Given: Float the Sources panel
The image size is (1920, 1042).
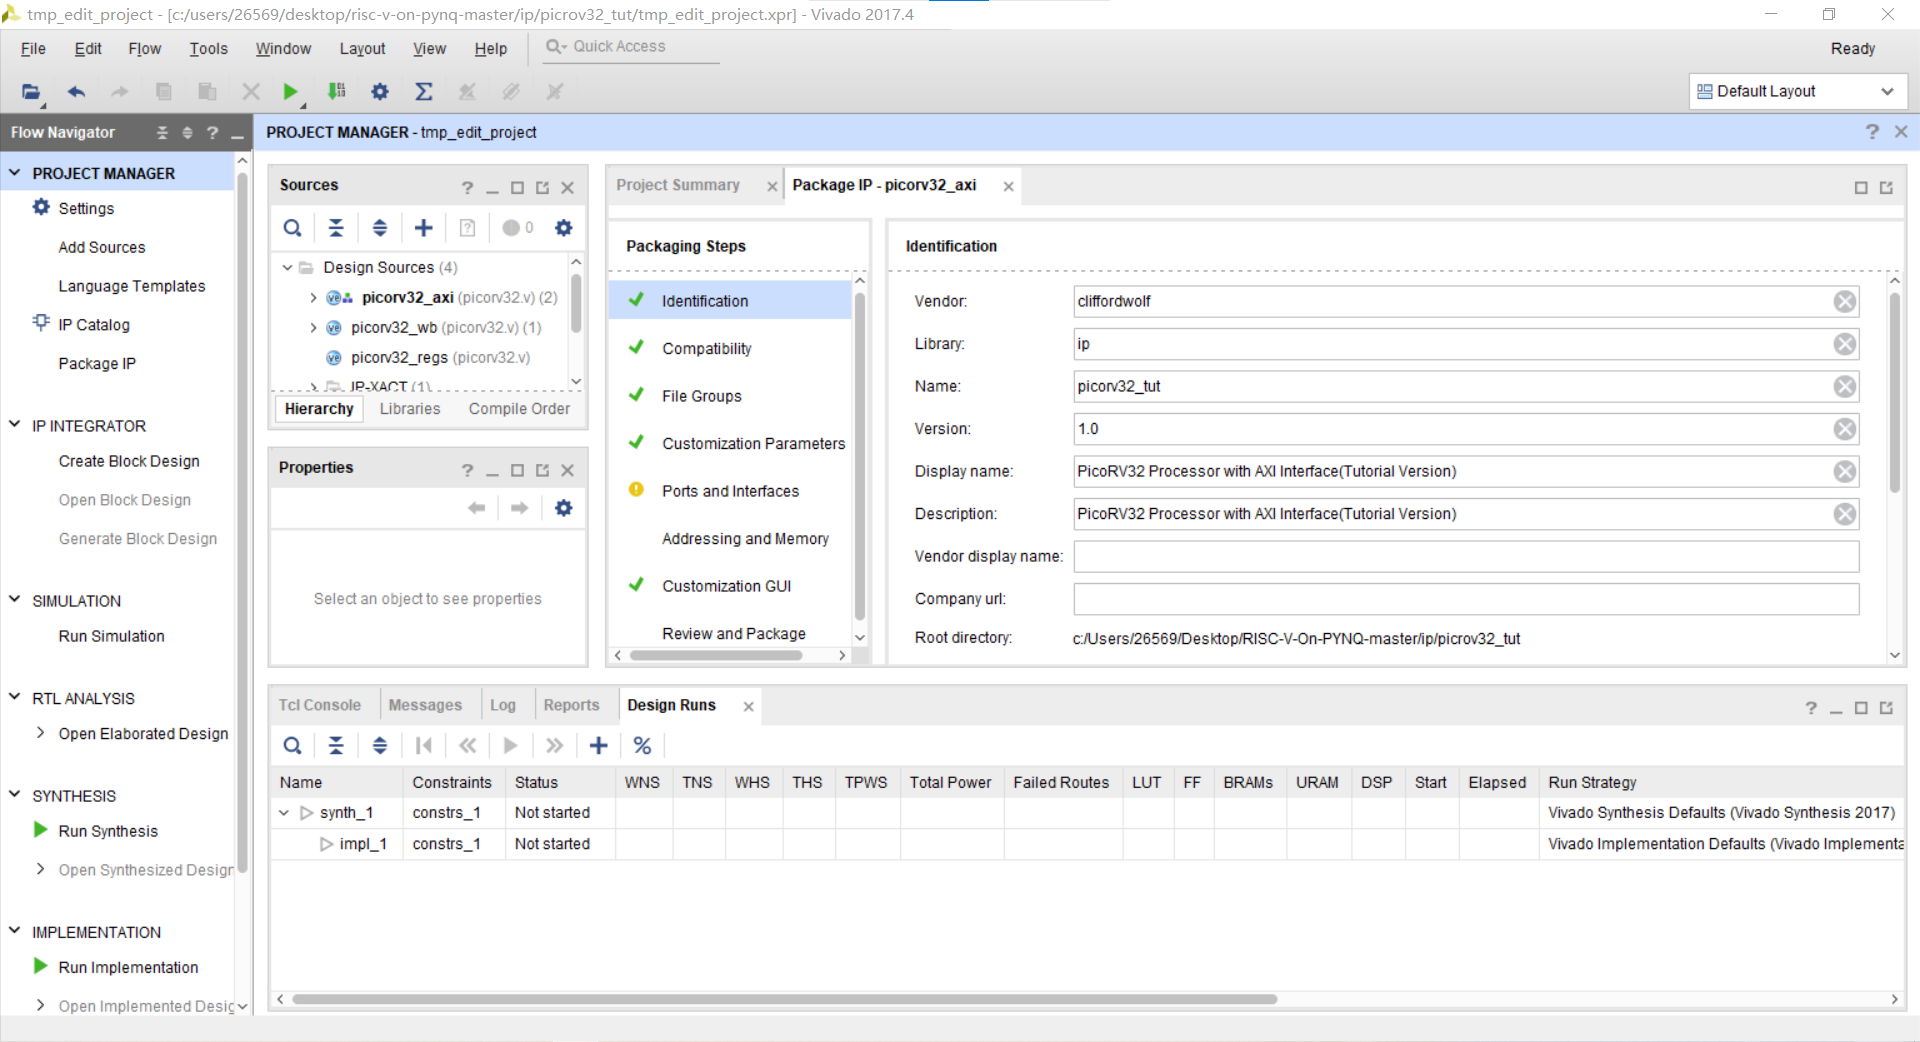Looking at the screenshot, I should [x=542, y=188].
